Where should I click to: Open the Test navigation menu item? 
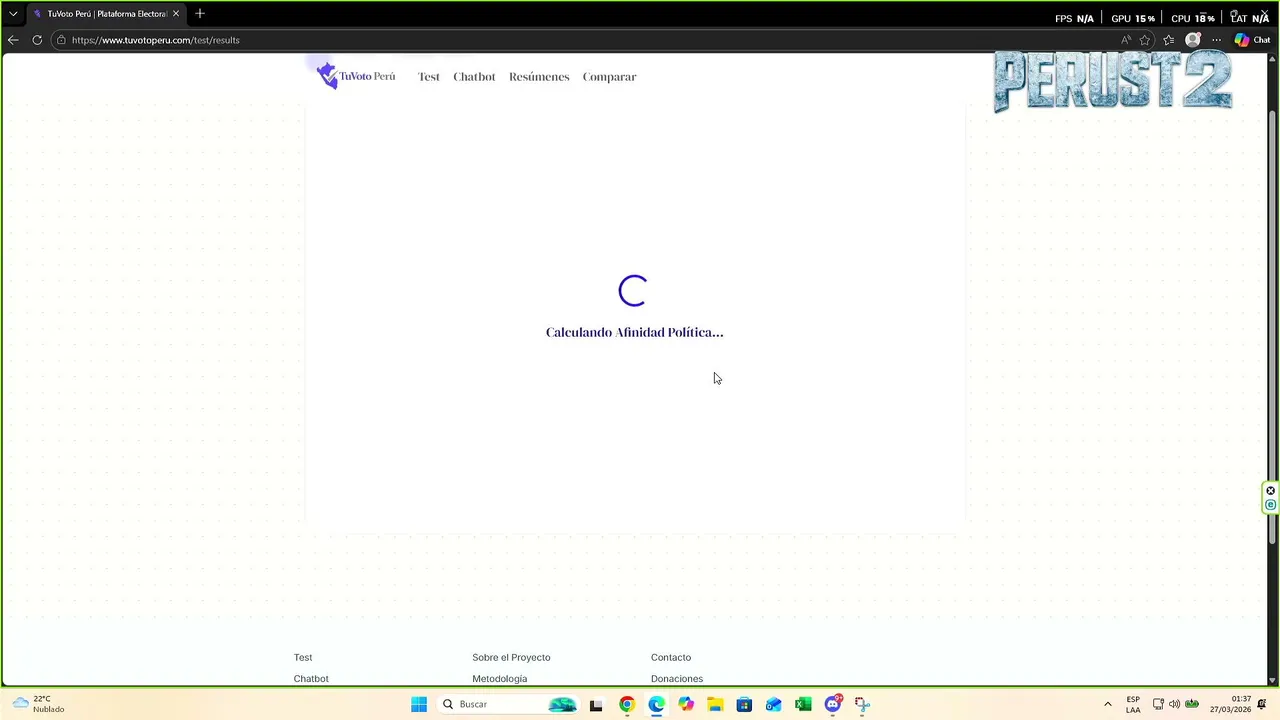pyautogui.click(x=429, y=77)
